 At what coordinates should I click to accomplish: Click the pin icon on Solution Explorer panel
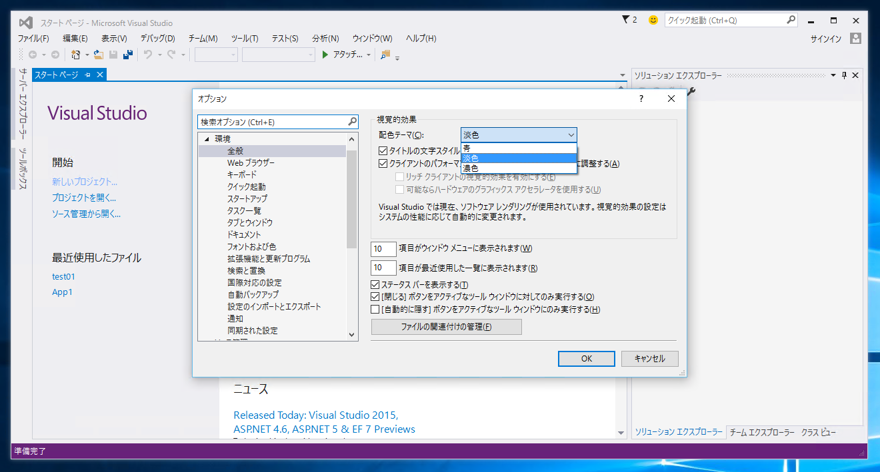[x=844, y=75]
